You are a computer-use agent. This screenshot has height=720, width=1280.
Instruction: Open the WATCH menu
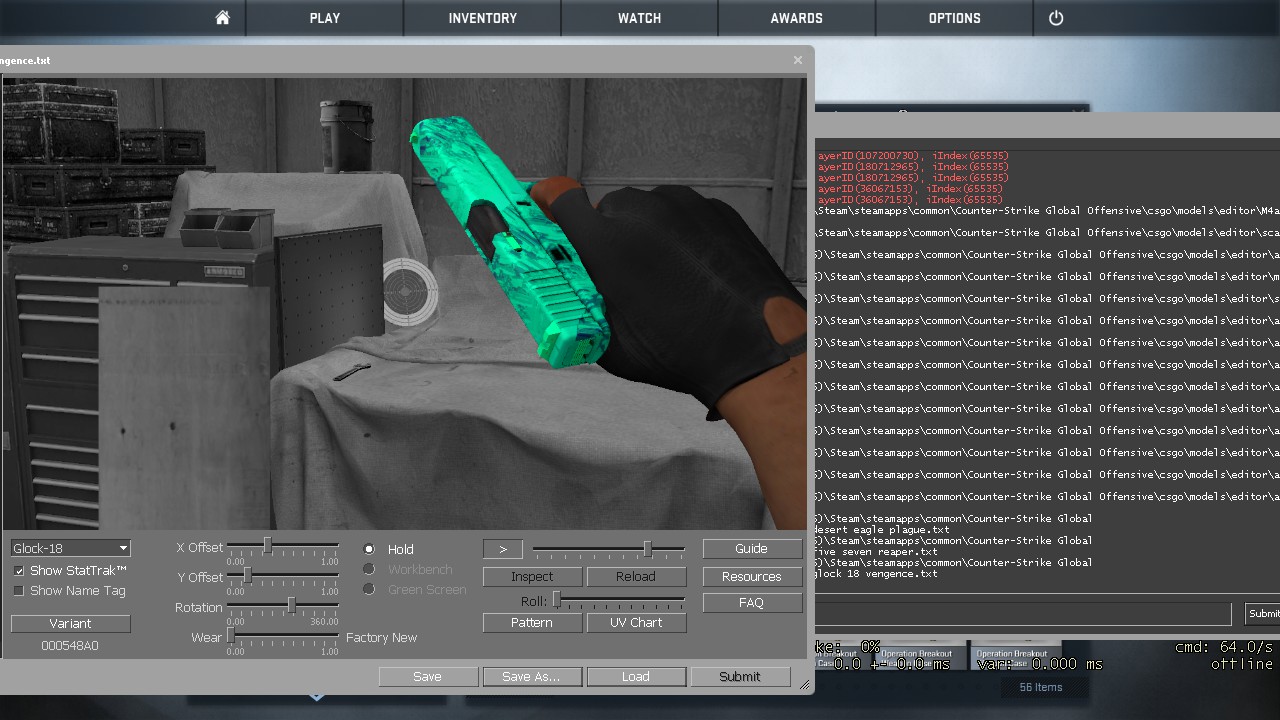tap(640, 18)
